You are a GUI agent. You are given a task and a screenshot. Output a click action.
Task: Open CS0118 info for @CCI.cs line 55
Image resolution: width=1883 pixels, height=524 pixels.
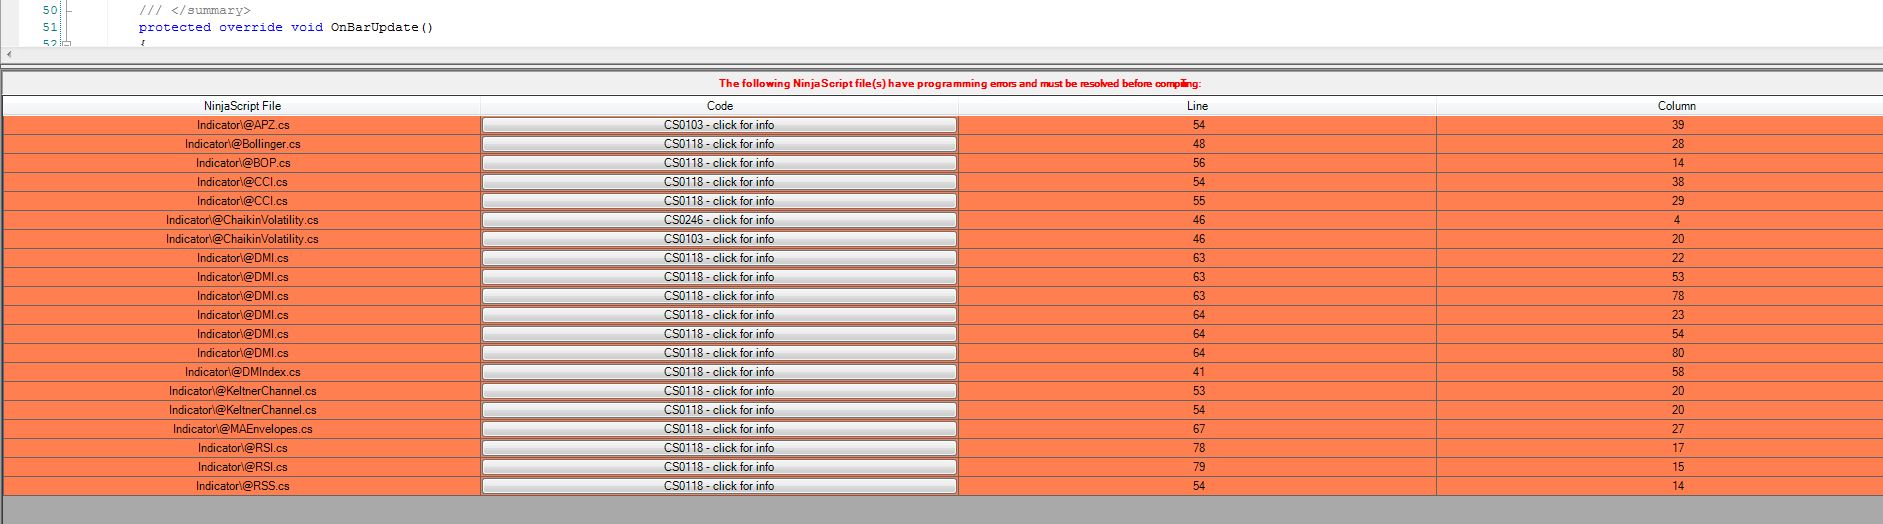[x=719, y=201]
